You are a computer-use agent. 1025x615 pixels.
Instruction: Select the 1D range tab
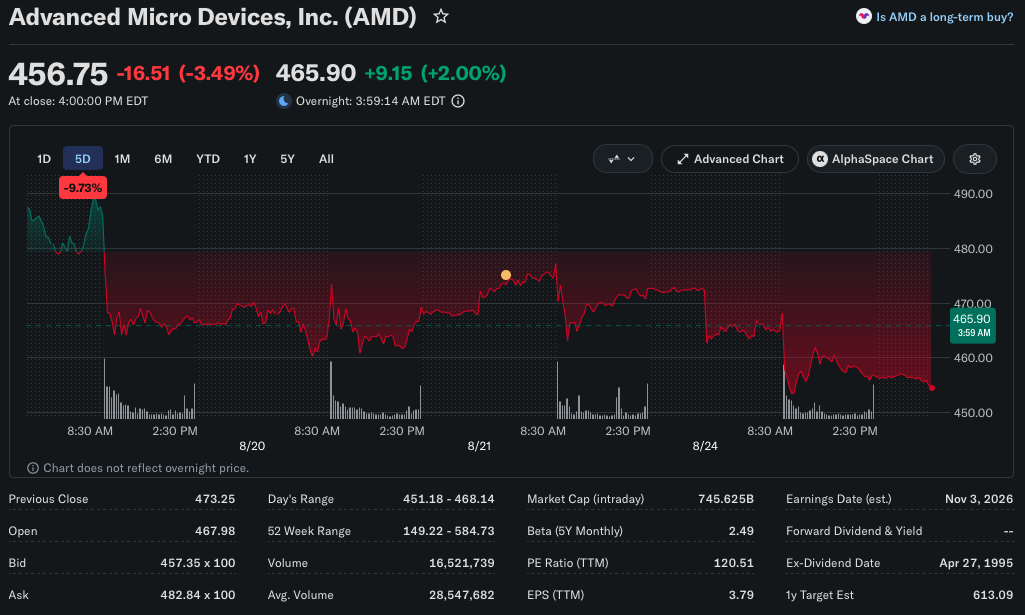[x=44, y=159]
